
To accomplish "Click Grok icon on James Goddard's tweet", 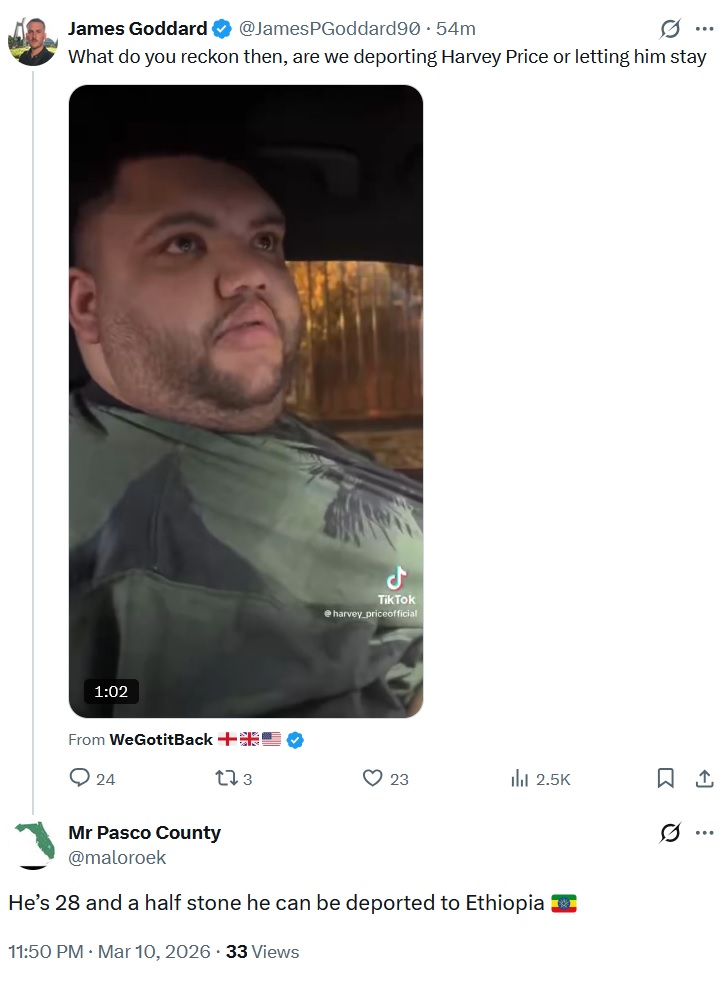I will pyautogui.click(x=670, y=28).
